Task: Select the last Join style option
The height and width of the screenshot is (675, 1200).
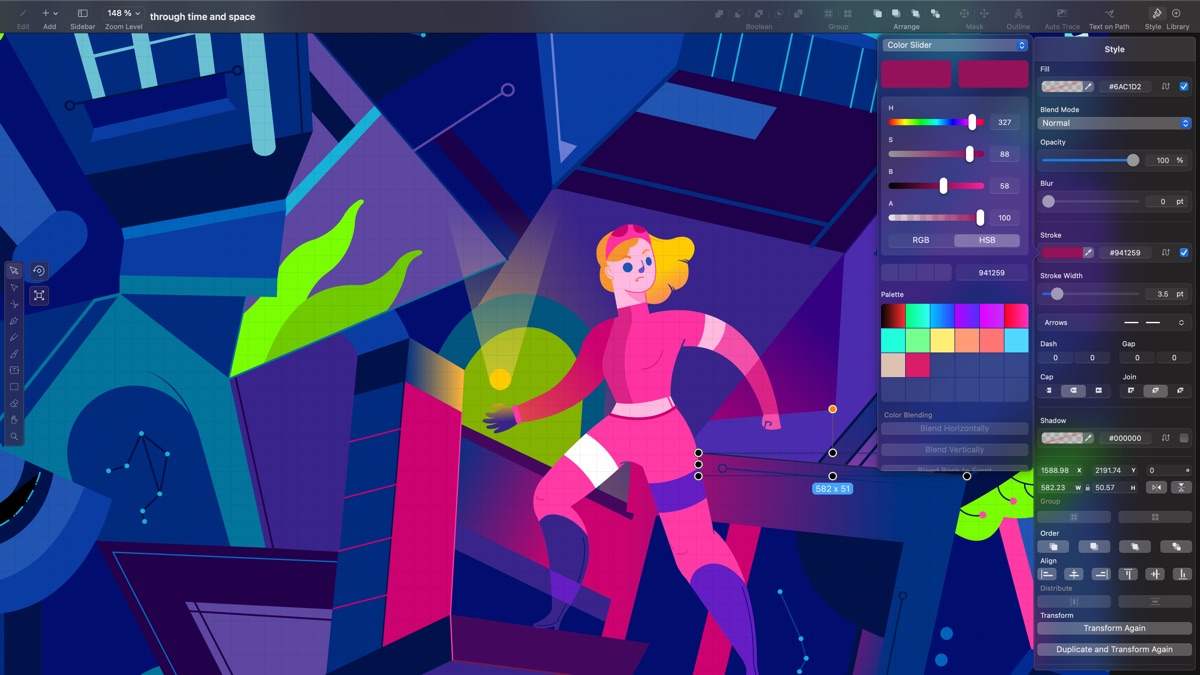Action: 1180,391
